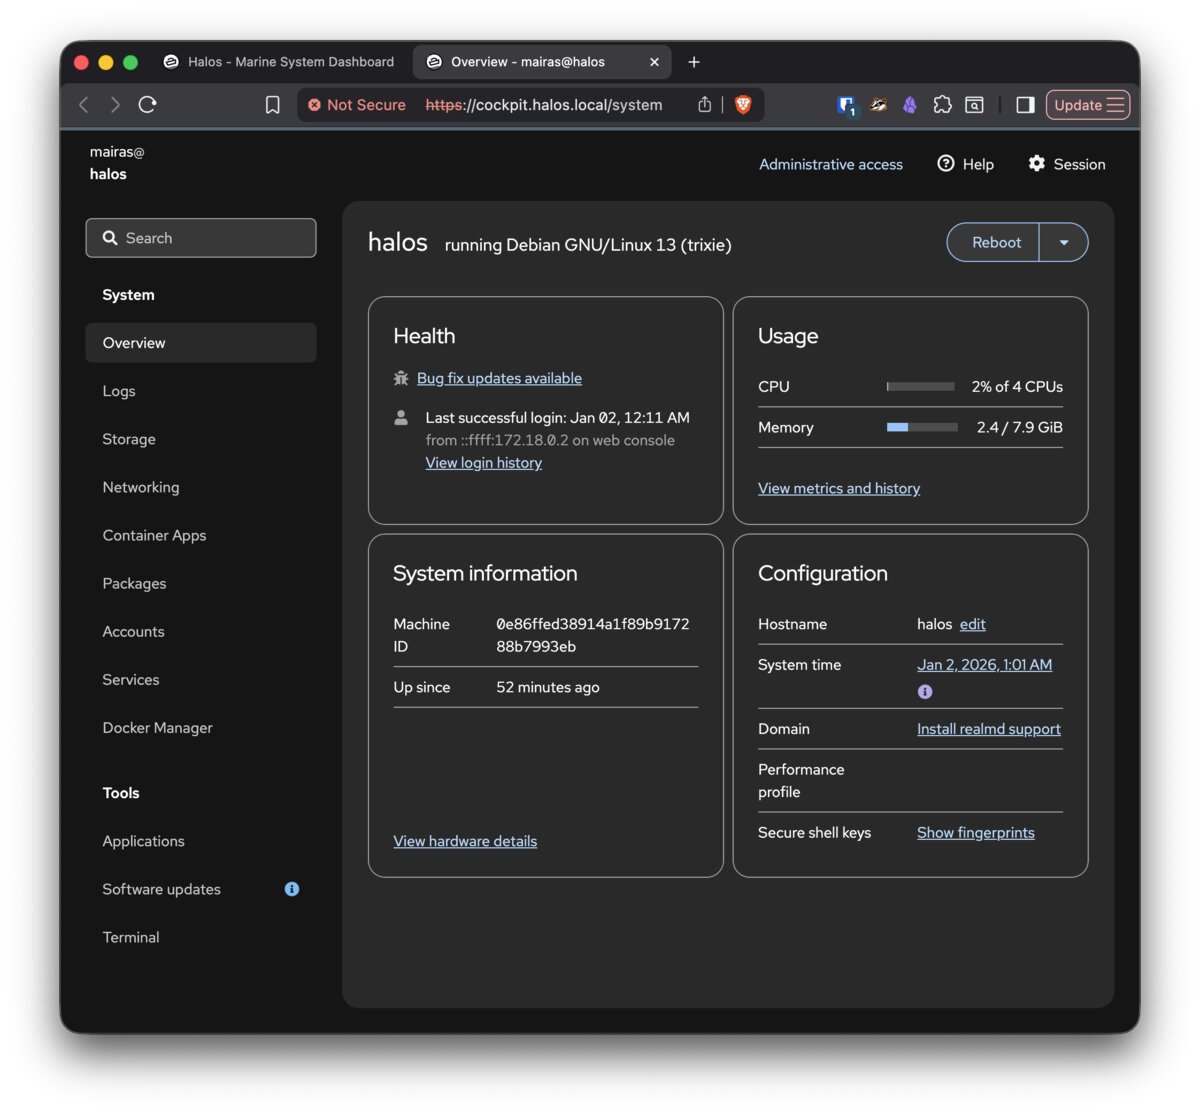Open the Session gear menu

[1066, 164]
